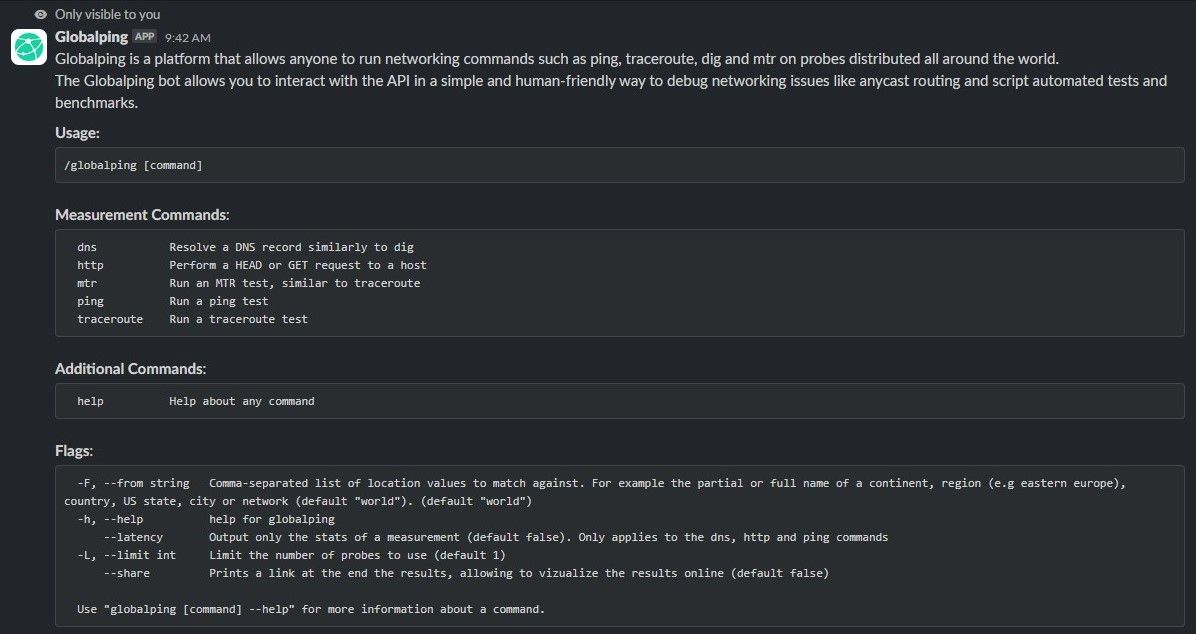
Task: Click the ping command entry
Action: (x=90, y=301)
